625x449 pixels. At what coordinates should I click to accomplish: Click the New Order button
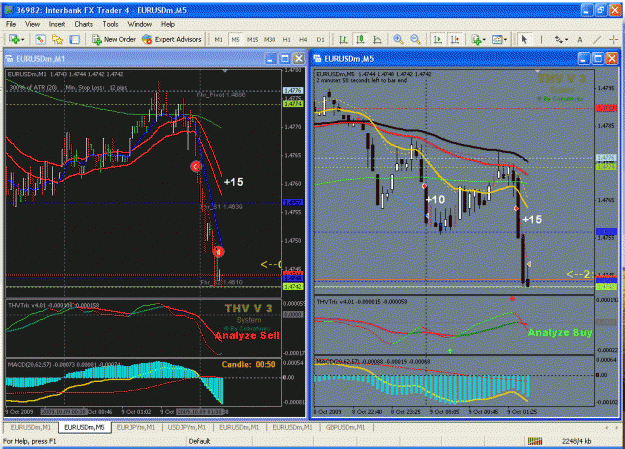[x=114, y=39]
